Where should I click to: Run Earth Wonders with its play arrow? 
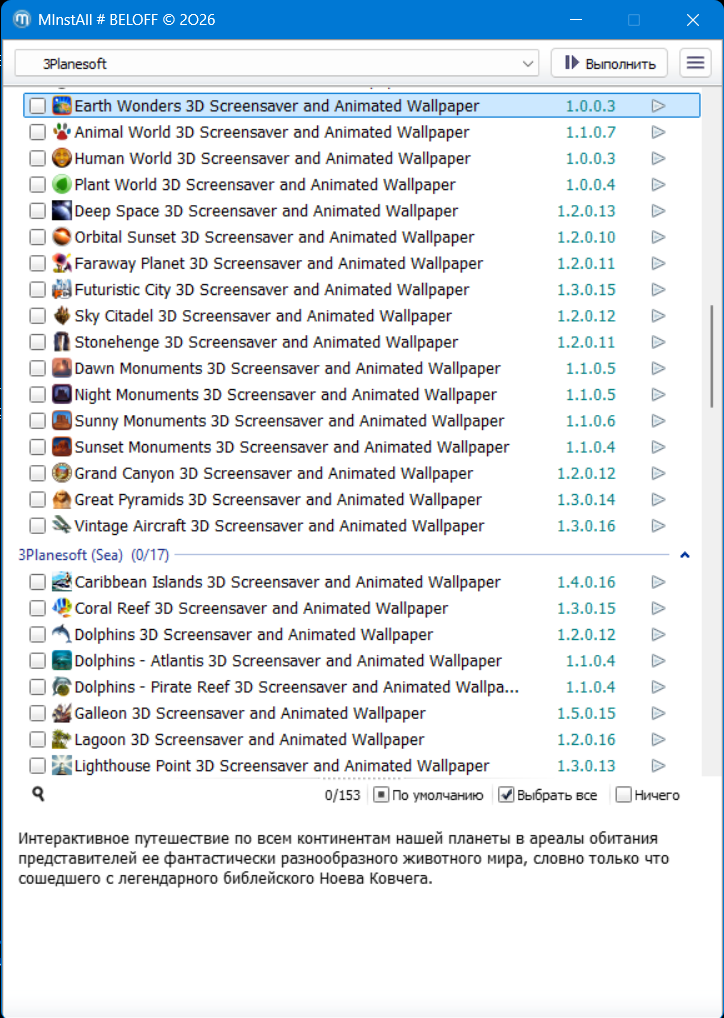tap(658, 106)
